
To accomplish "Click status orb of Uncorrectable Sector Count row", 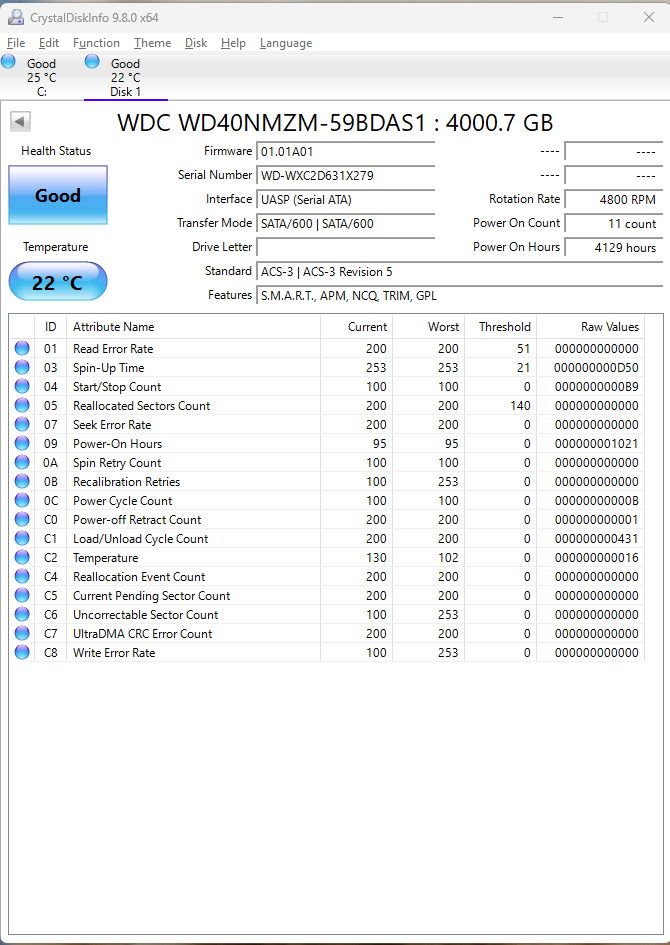I will point(22,614).
